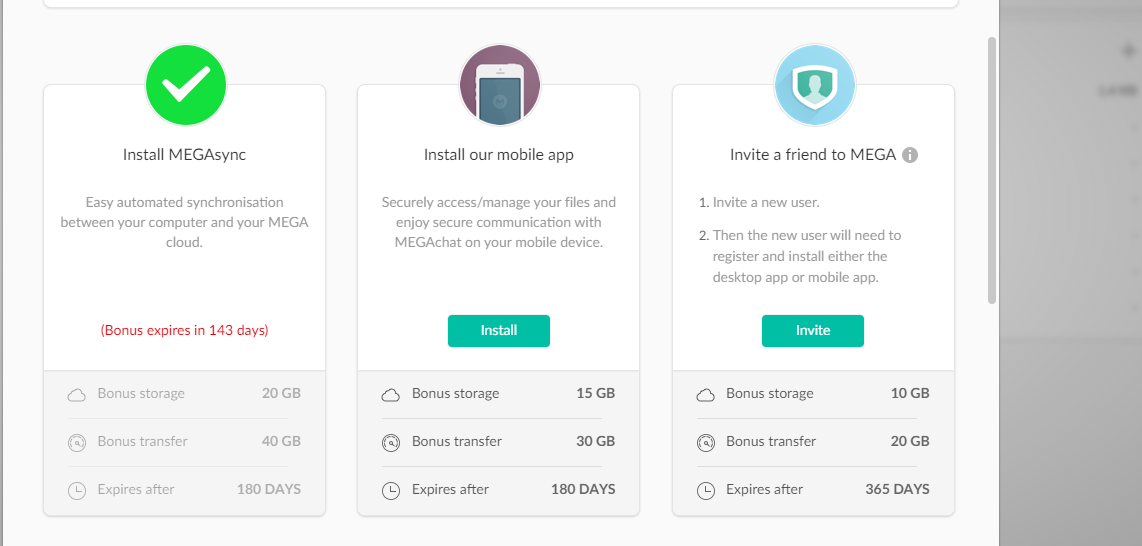Click the Bonus transfer icon in the mobile app card
This screenshot has width=1142, height=546.
click(391, 442)
